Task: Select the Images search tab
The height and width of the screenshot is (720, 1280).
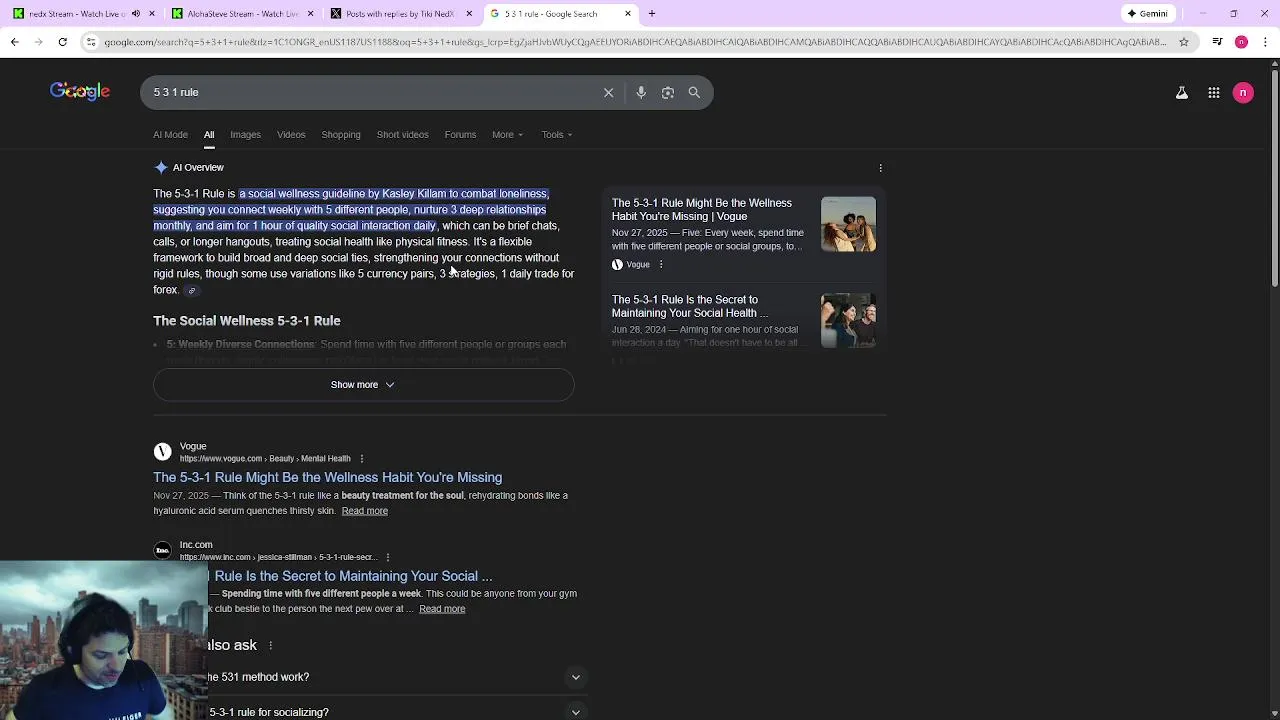Action: [x=245, y=135]
